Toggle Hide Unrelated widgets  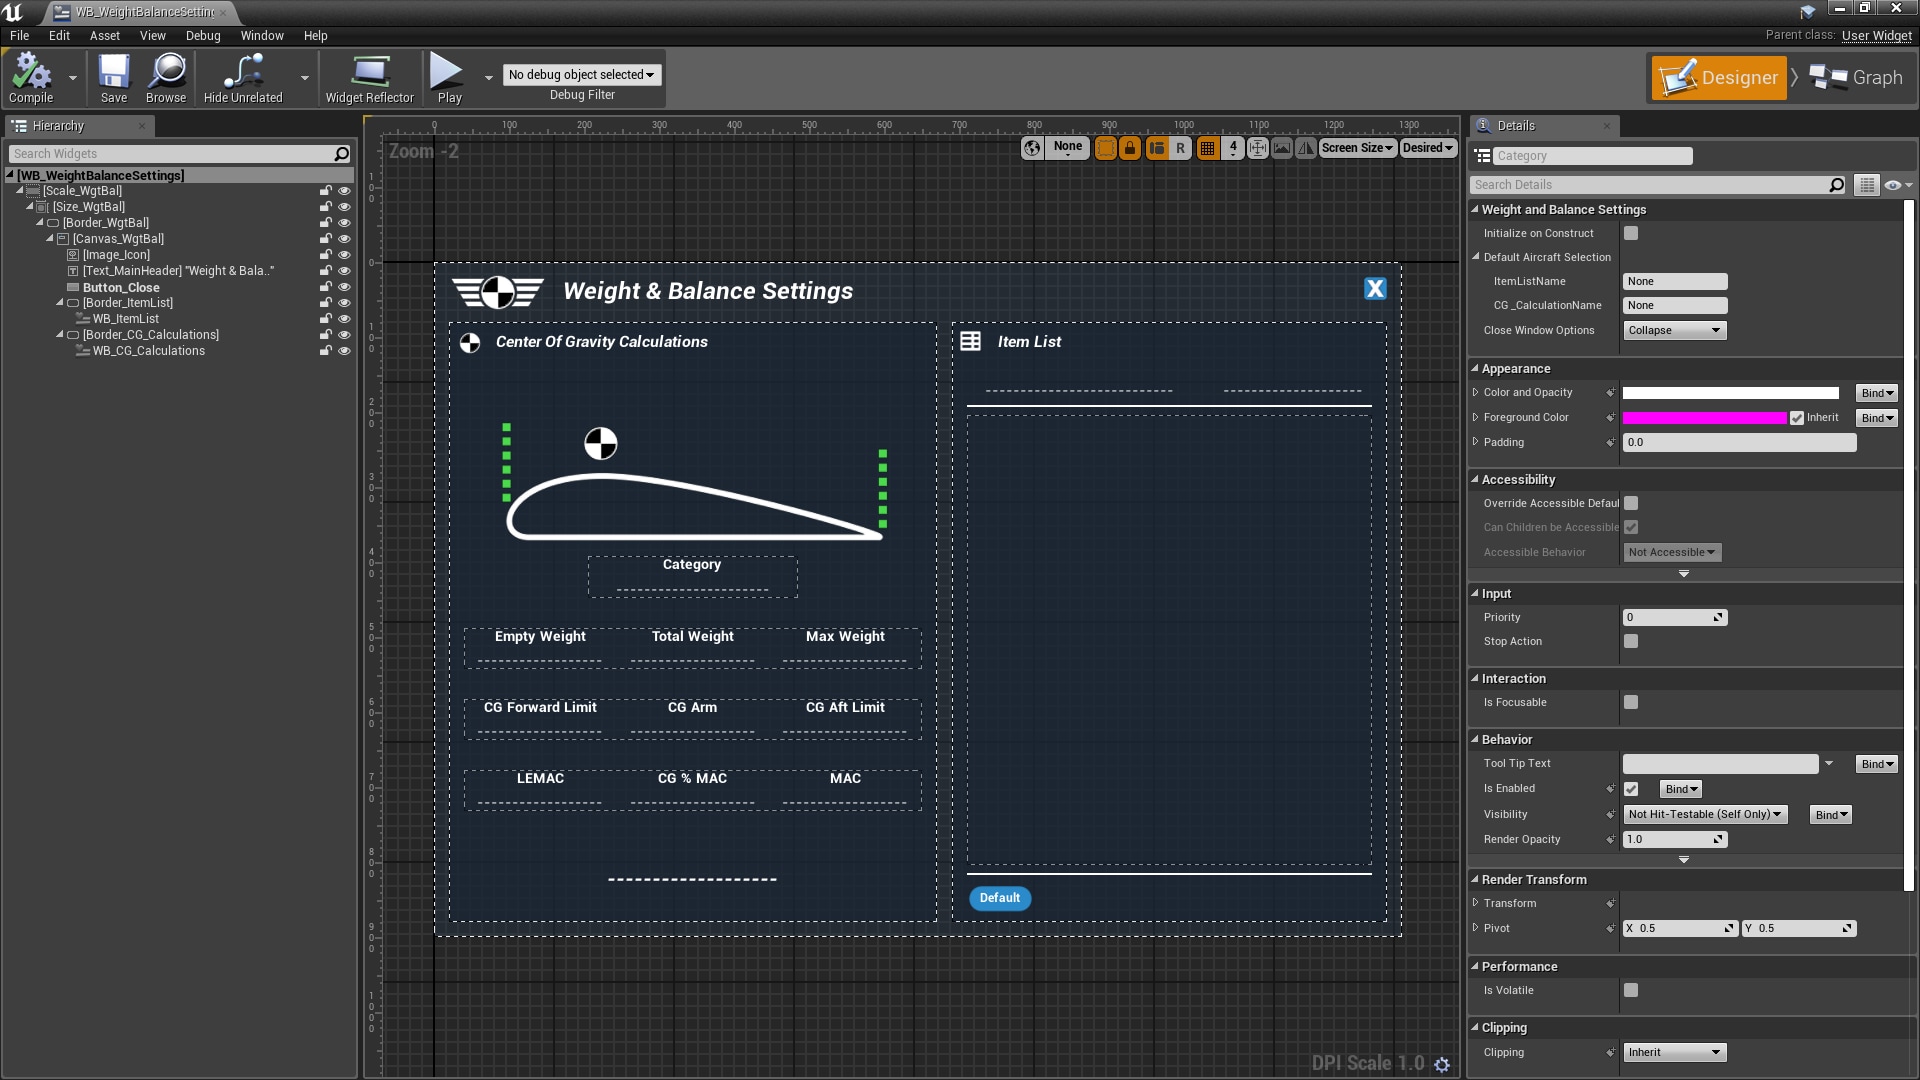[x=240, y=76]
